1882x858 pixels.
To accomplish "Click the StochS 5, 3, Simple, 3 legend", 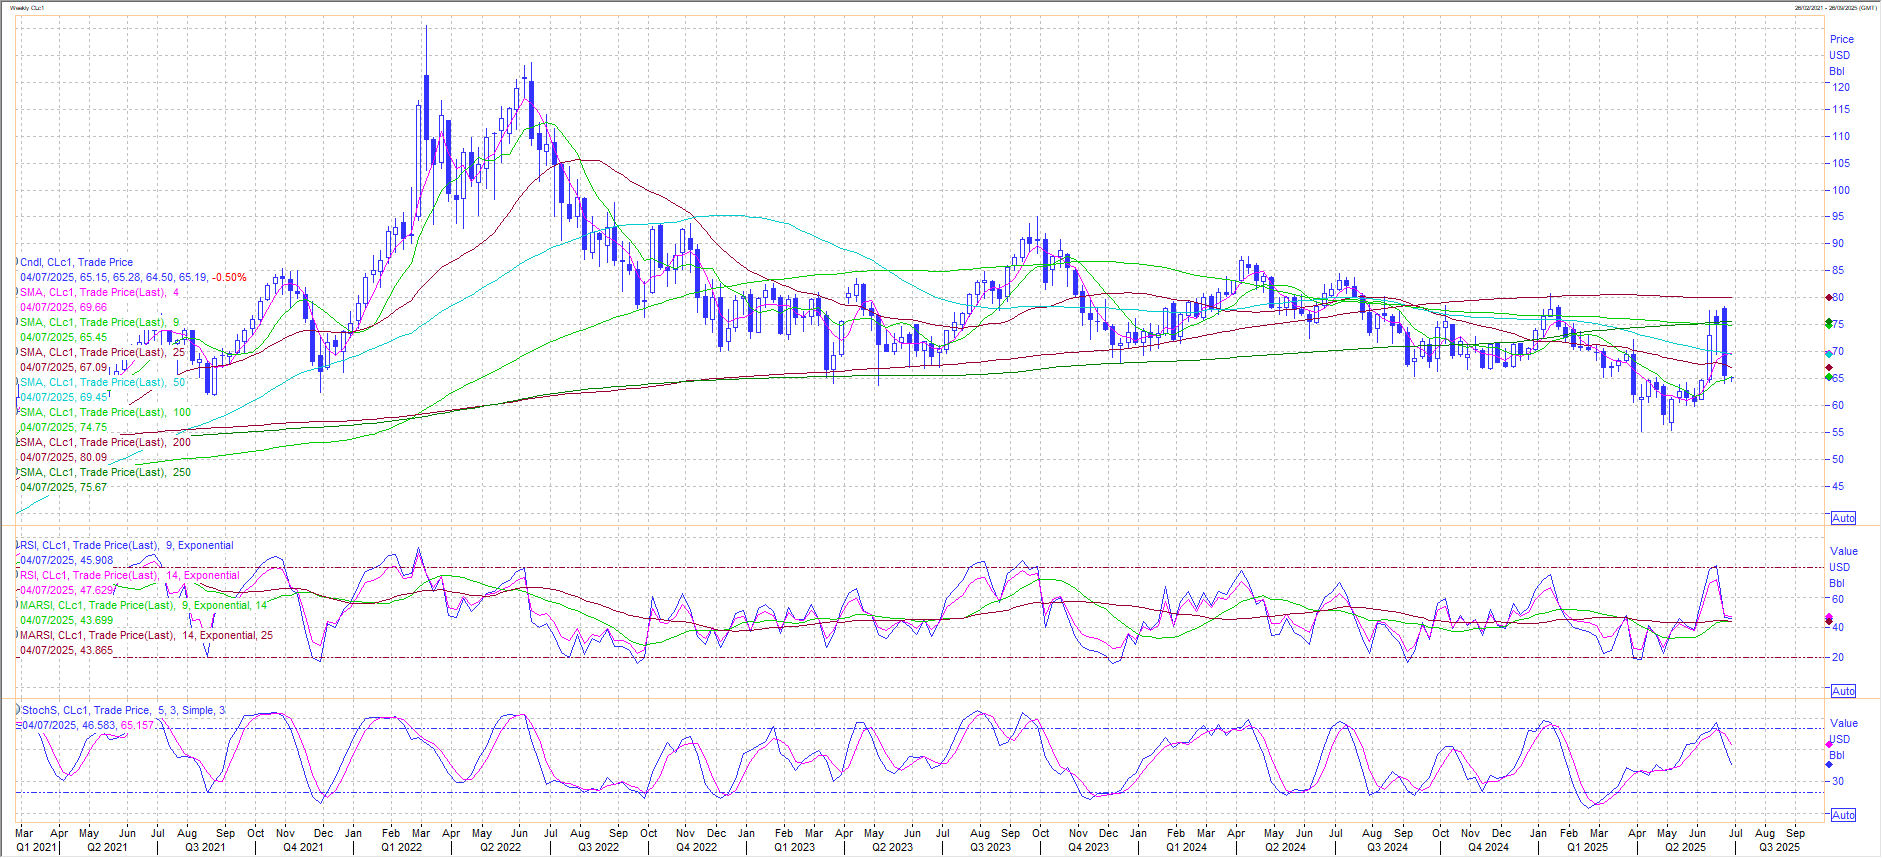I will coord(123,710).
